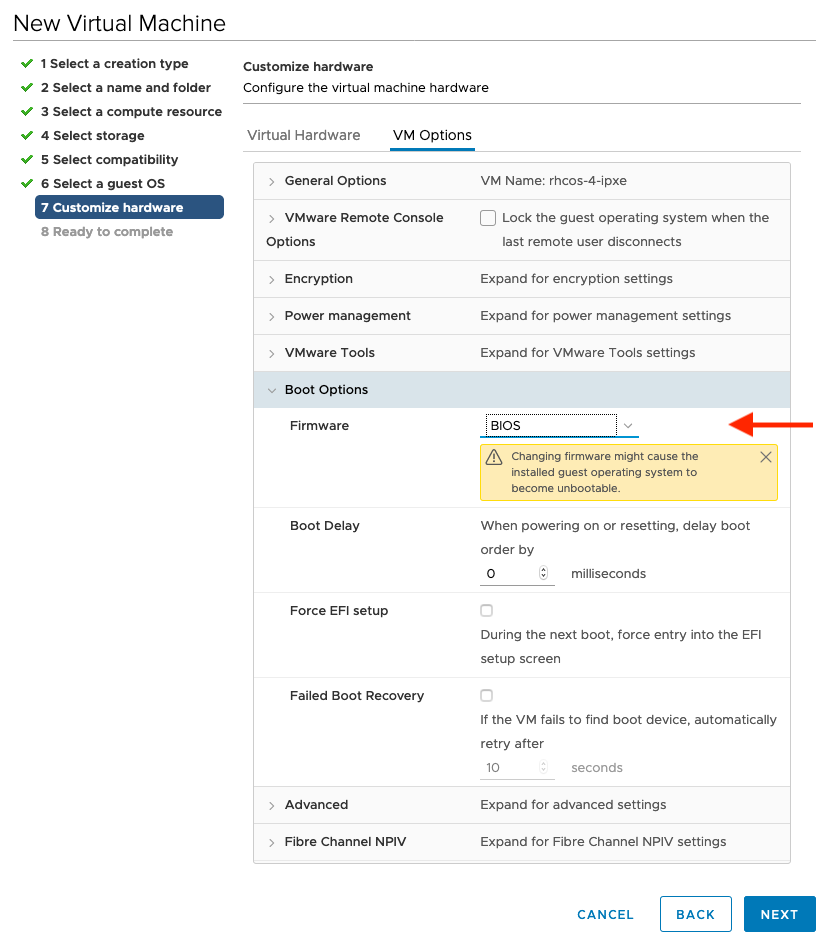This screenshot has height=949, width=827.
Task: Dismiss the firmware warning with X icon
Action: pyautogui.click(x=766, y=457)
